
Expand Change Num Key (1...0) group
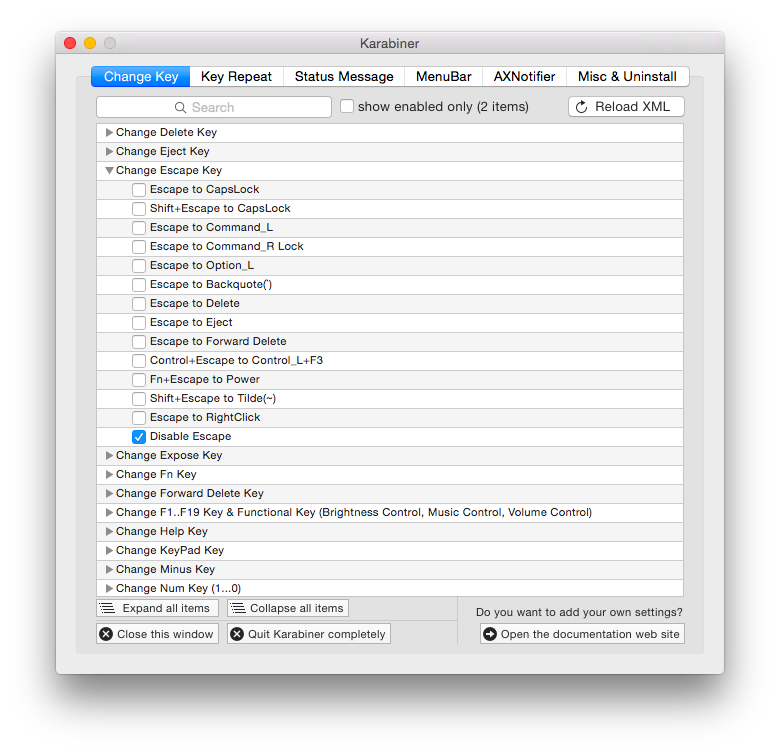[109, 588]
